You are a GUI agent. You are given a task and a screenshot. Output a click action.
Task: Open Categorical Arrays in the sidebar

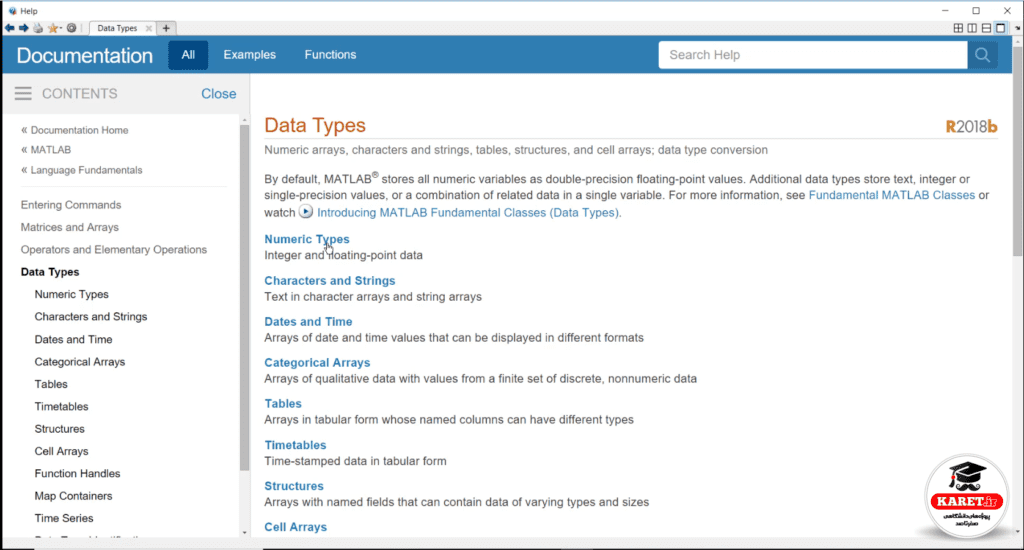click(80, 361)
